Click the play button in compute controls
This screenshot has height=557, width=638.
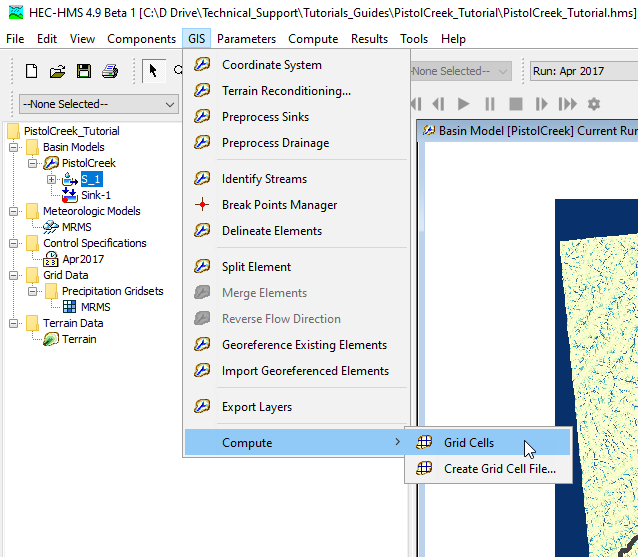pos(463,104)
